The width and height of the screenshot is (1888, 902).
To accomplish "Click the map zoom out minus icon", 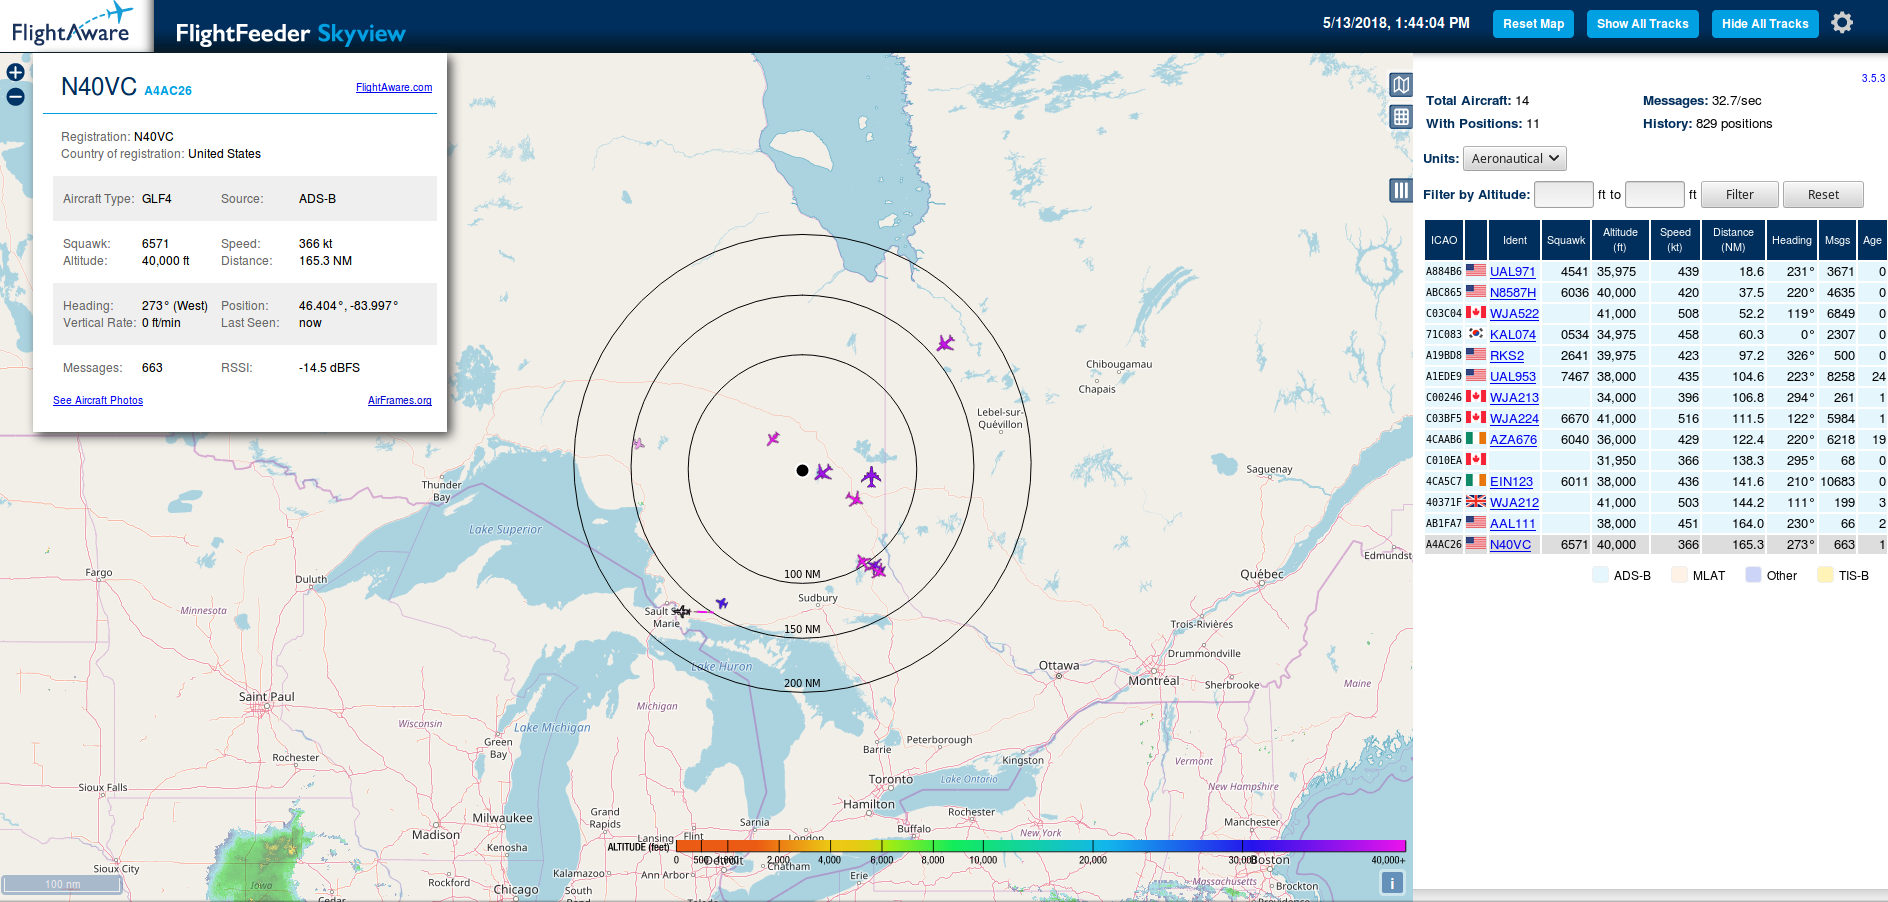I will pyautogui.click(x=15, y=97).
